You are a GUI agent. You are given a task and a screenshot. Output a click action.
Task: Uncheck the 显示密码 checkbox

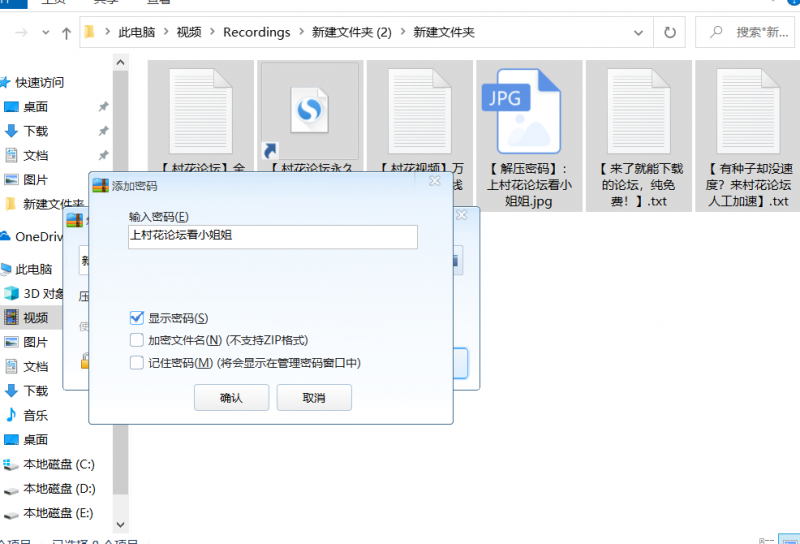coord(137,318)
